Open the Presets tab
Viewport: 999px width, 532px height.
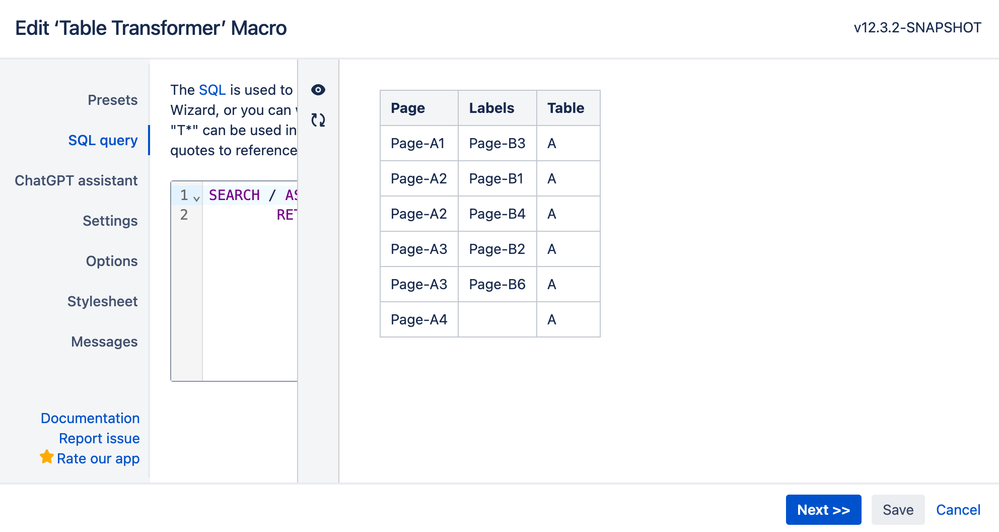pos(112,100)
